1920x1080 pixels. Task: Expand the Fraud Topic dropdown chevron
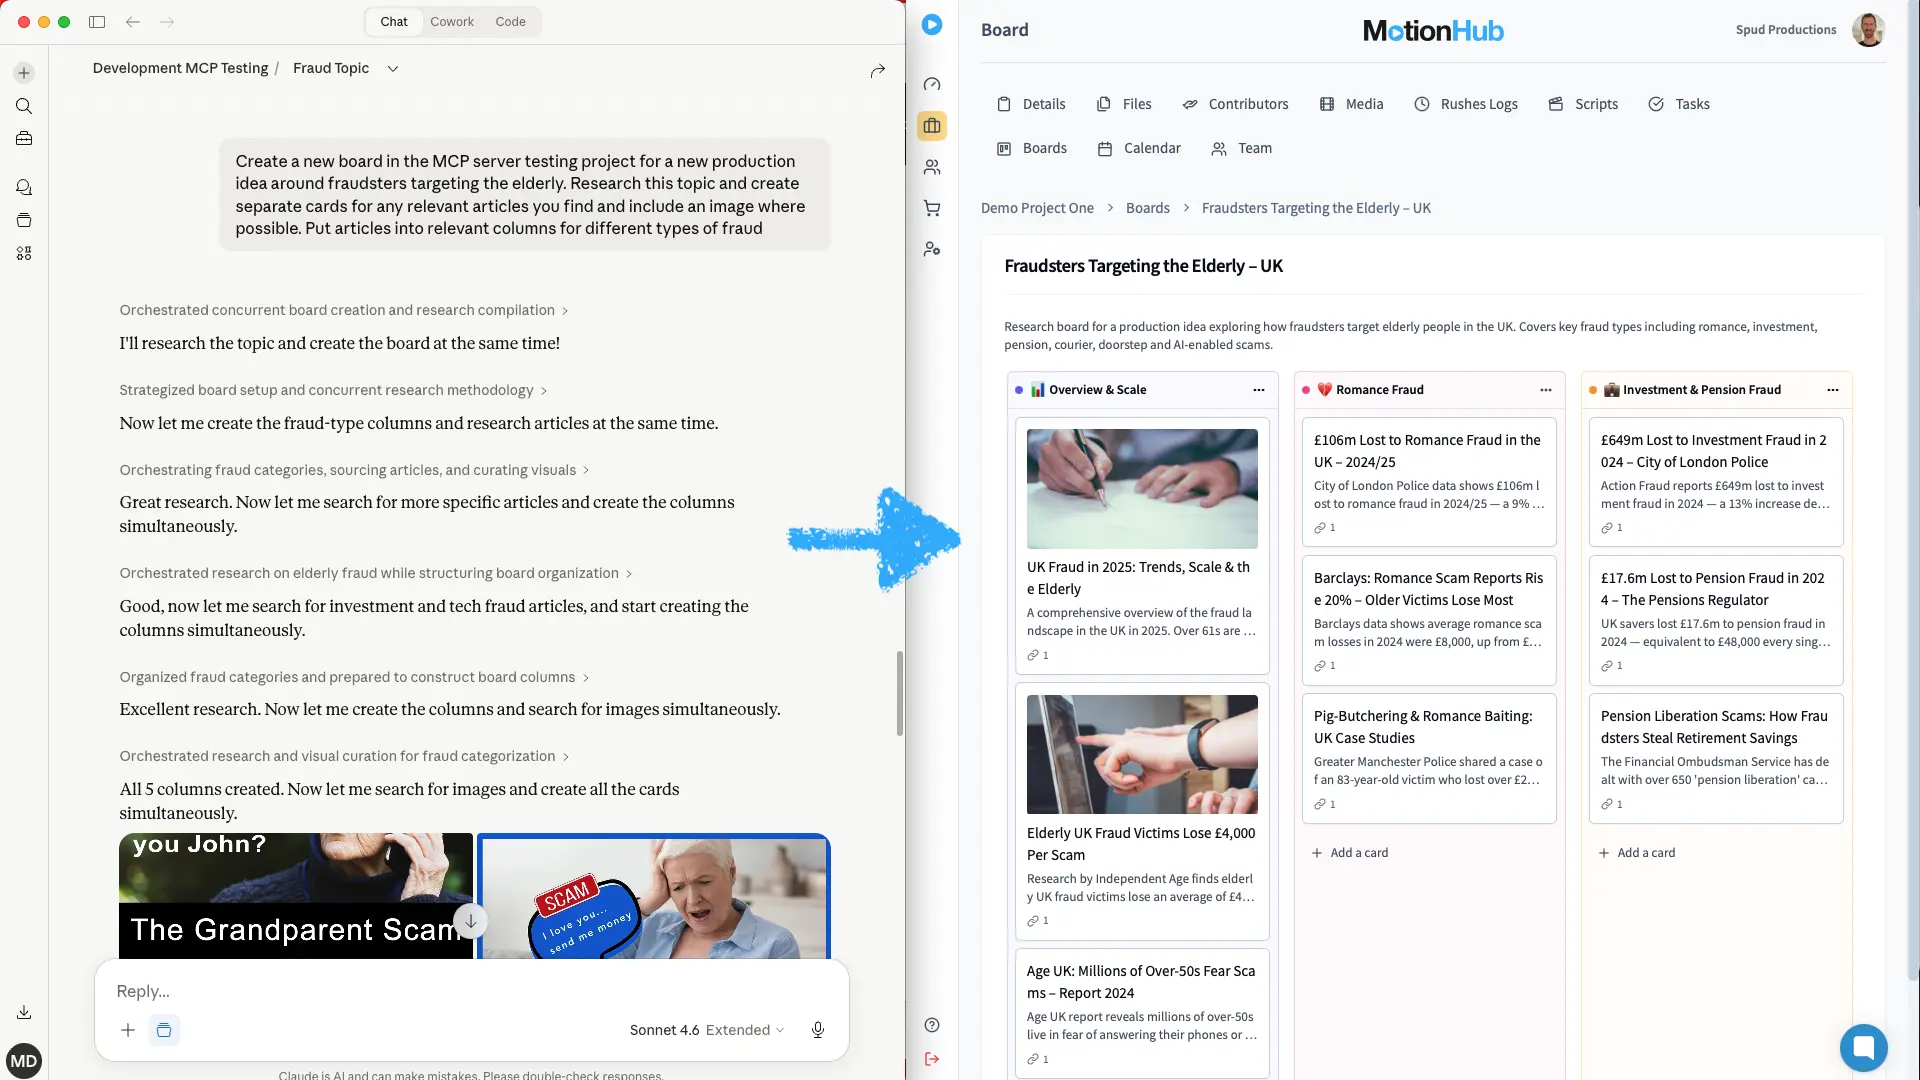[x=392, y=68]
